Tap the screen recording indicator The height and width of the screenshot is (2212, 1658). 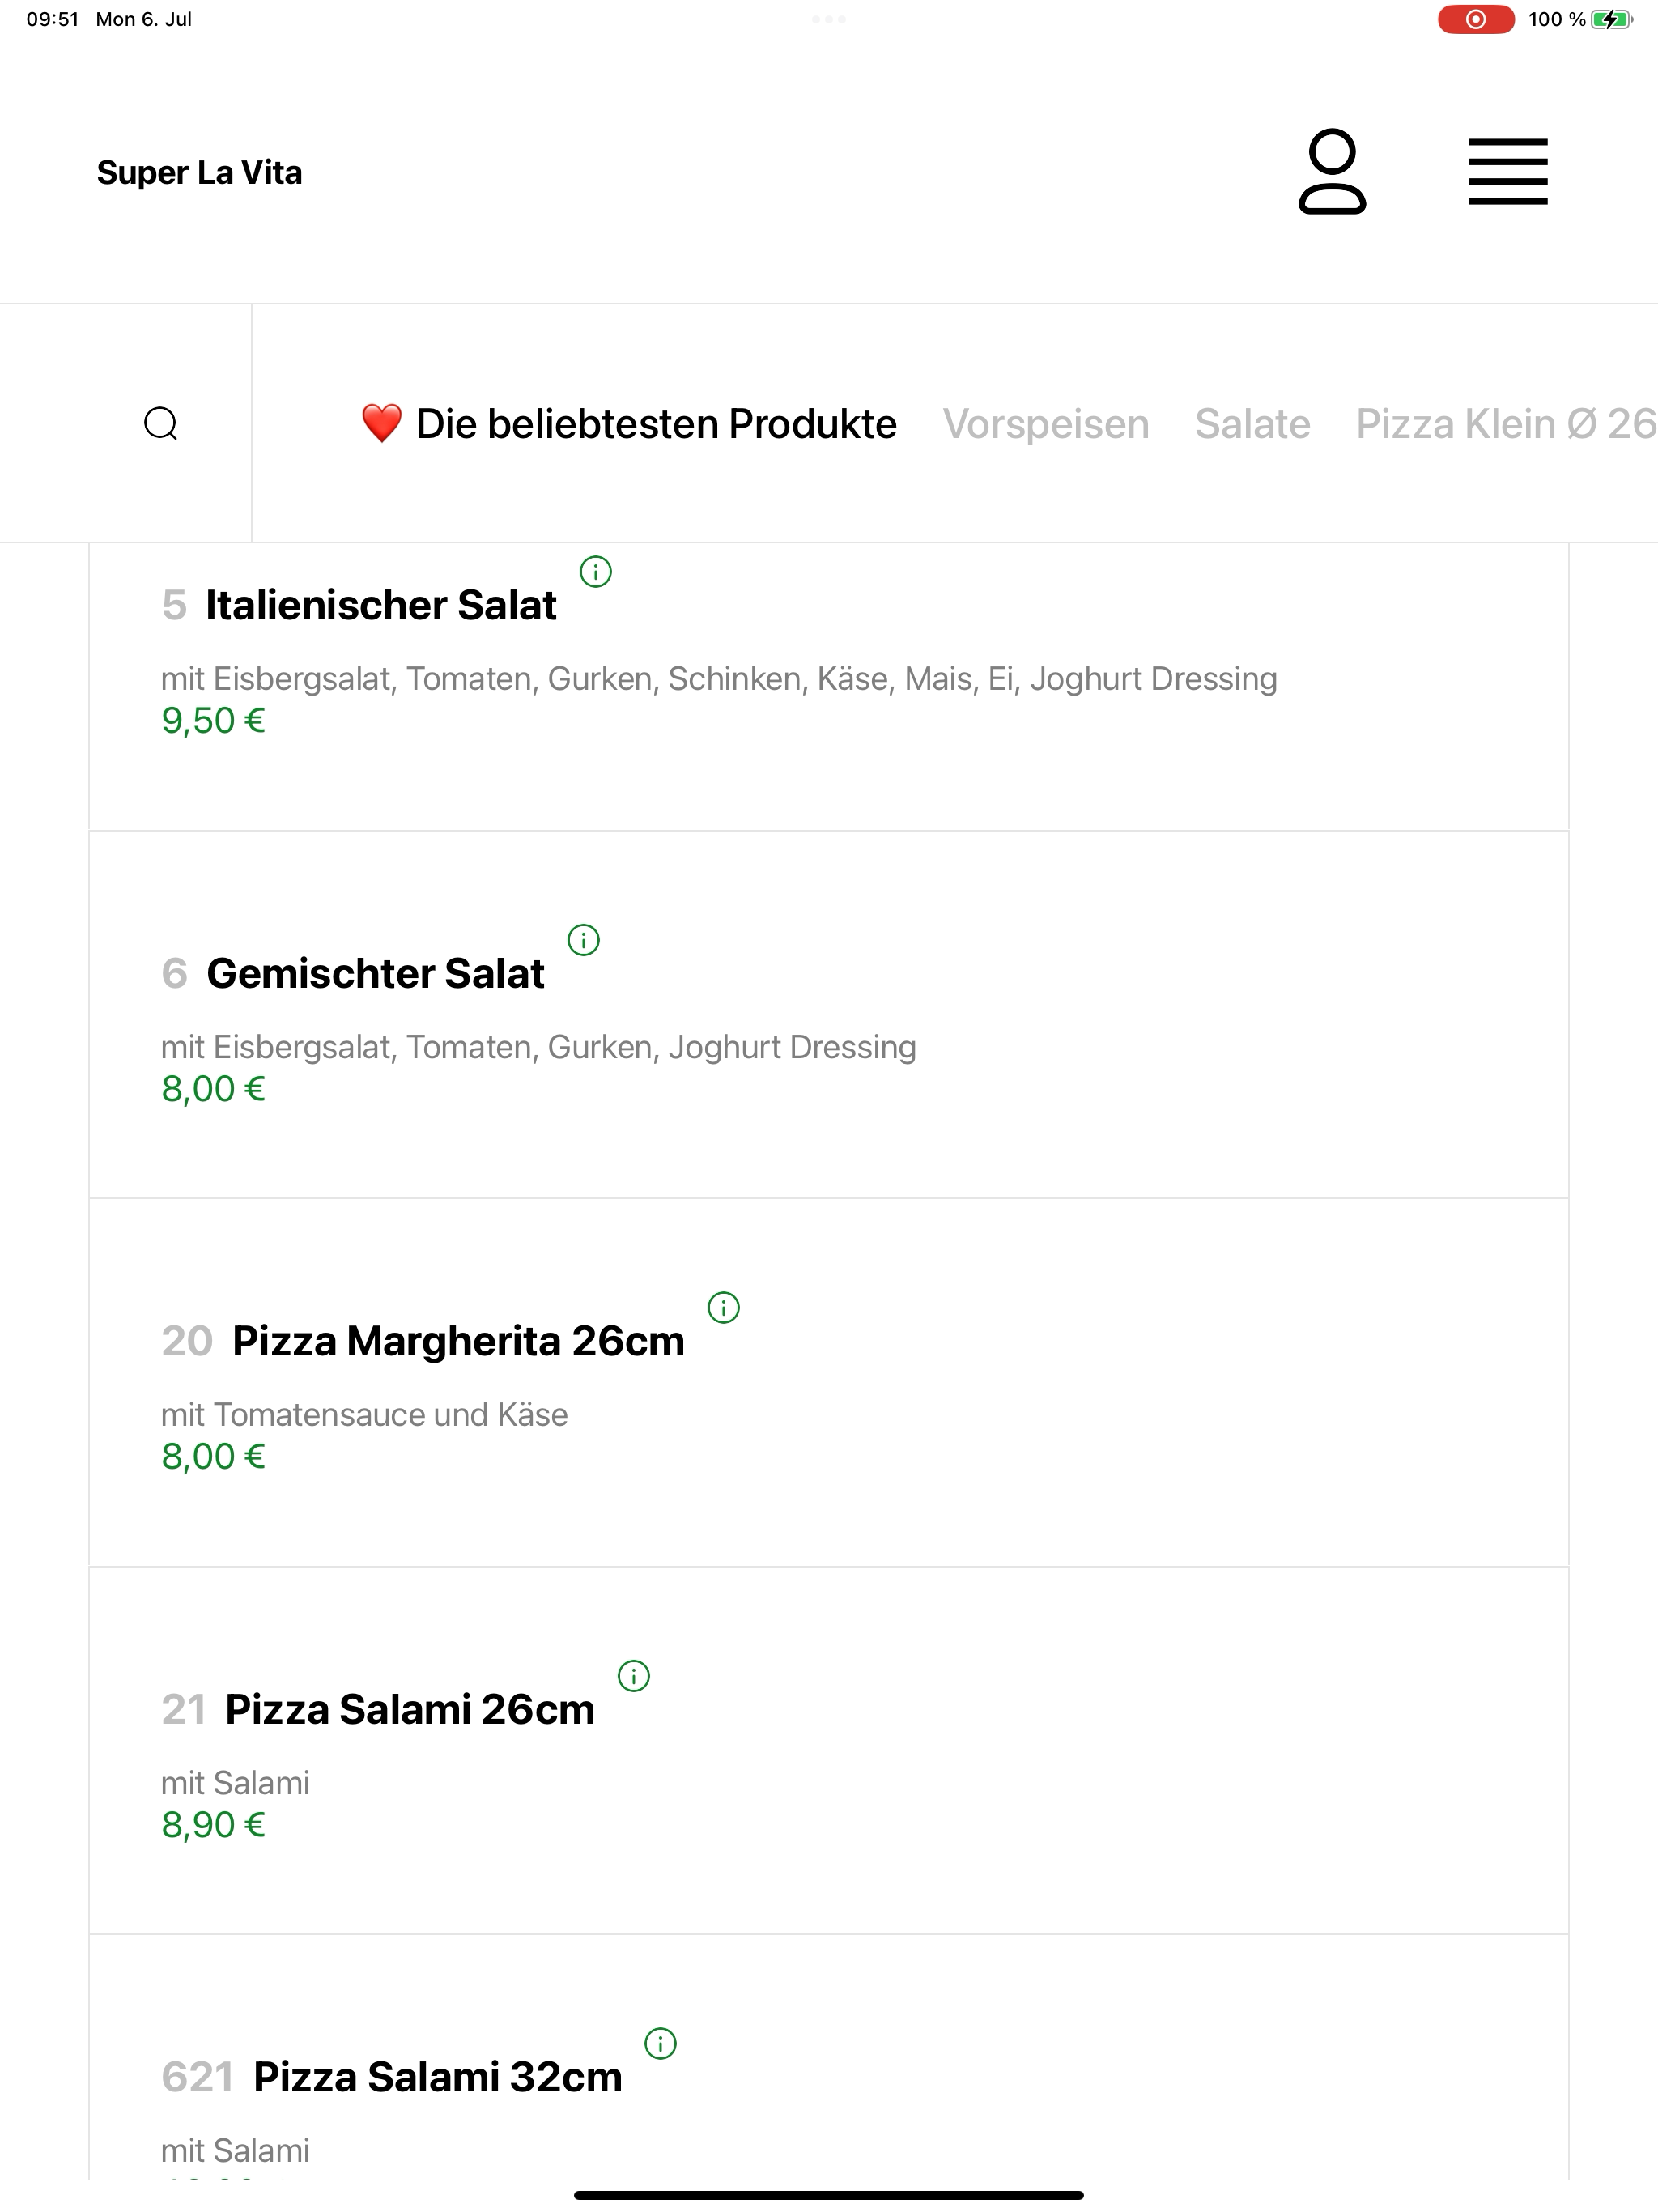[1475, 19]
